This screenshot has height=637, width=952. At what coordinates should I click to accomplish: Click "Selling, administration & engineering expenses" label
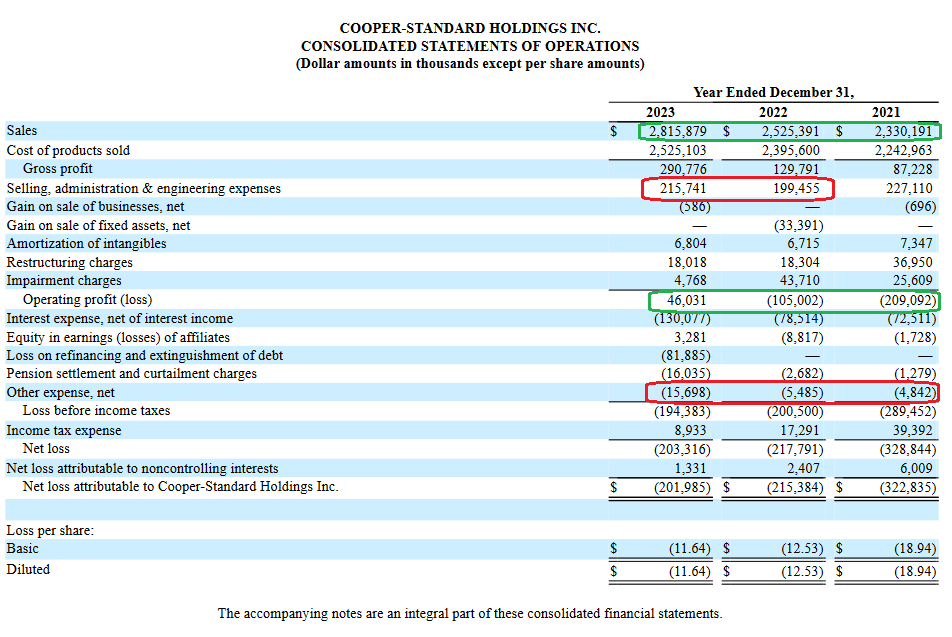144,188
